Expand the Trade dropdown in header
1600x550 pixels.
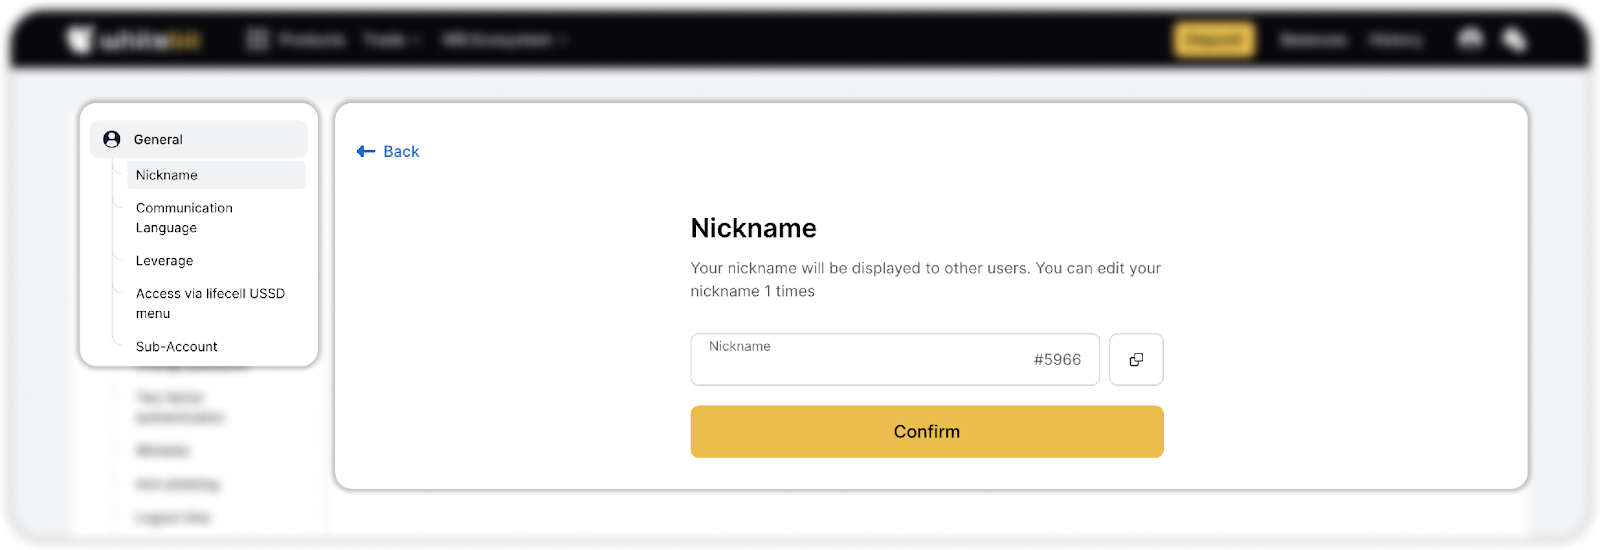(x=392, y=40)
